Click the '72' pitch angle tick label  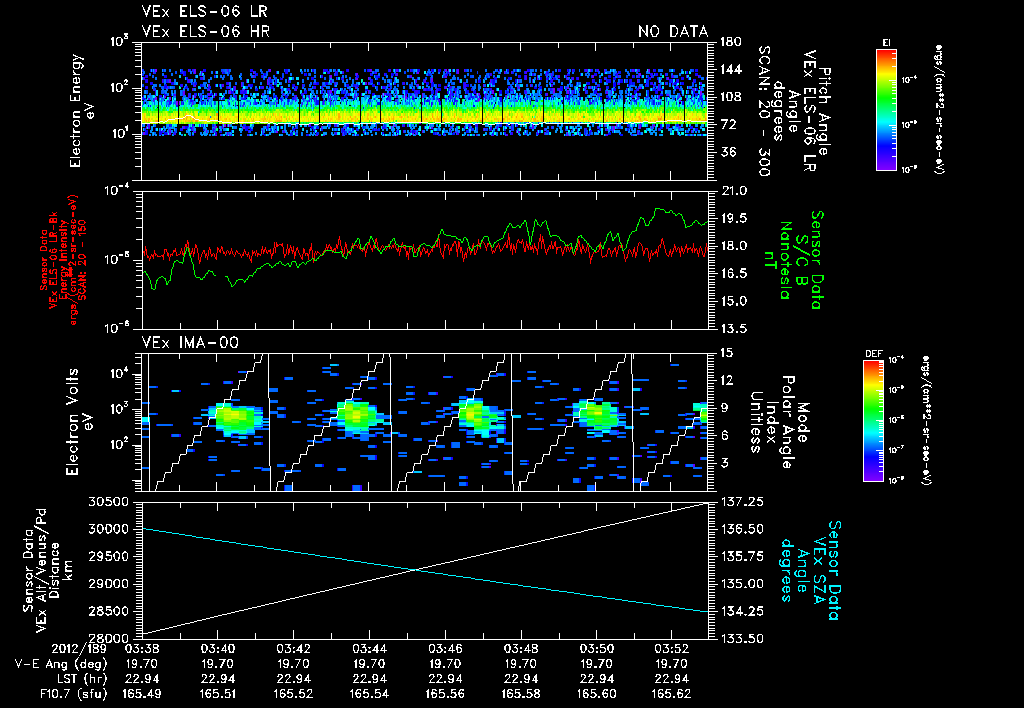pos(728,125)
